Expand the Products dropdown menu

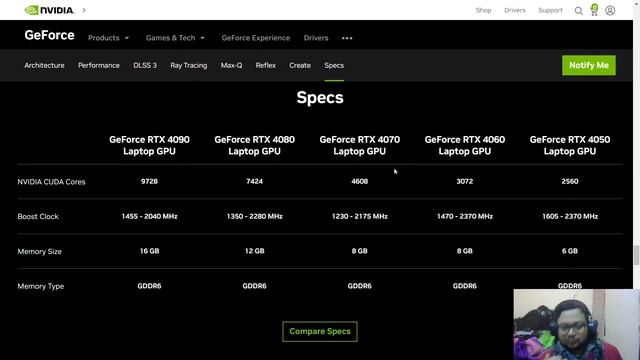point(108,38)
